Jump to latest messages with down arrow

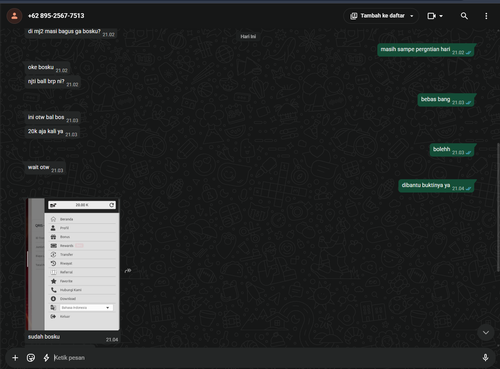pyautogui.click(x=486, y=332)
